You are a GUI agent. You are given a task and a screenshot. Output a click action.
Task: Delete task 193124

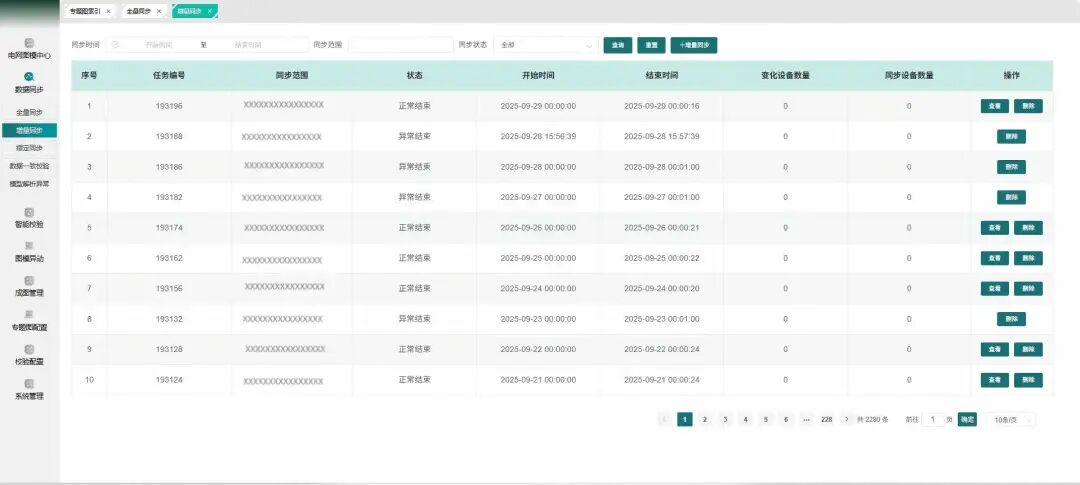pyautogui.click(x=1028, y=380)
